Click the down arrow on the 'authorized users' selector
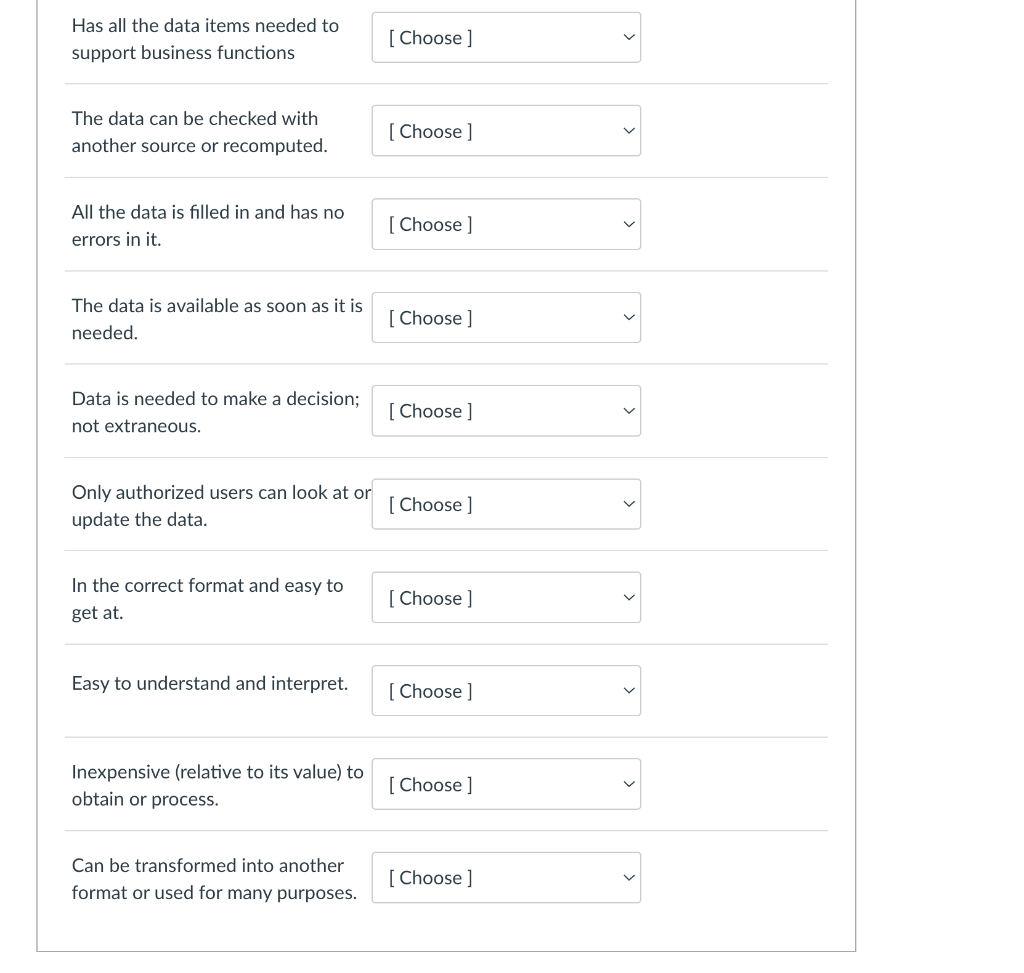 click(628, 504)
